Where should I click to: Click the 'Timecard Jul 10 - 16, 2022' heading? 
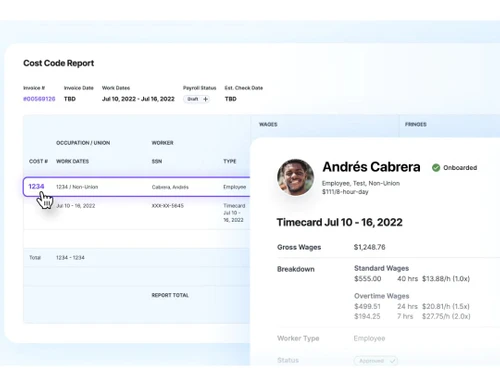point(340,222)
